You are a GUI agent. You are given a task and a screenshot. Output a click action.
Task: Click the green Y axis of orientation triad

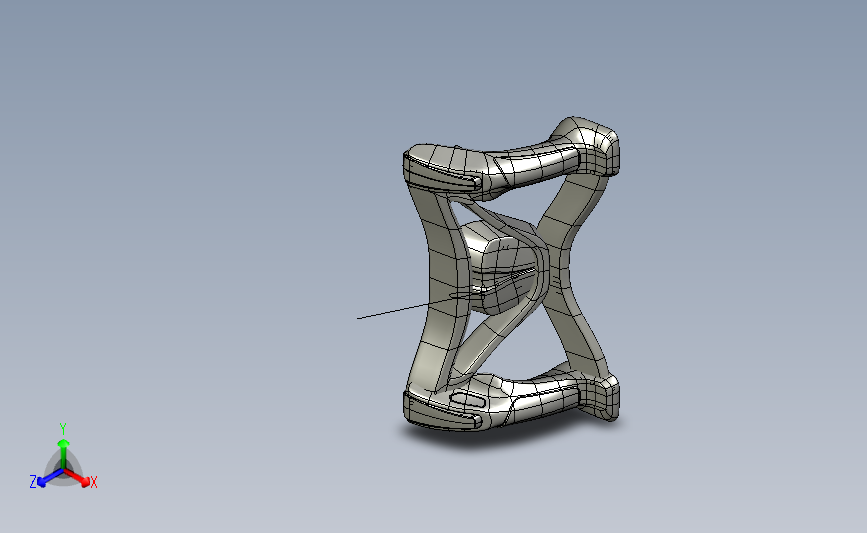63,454
